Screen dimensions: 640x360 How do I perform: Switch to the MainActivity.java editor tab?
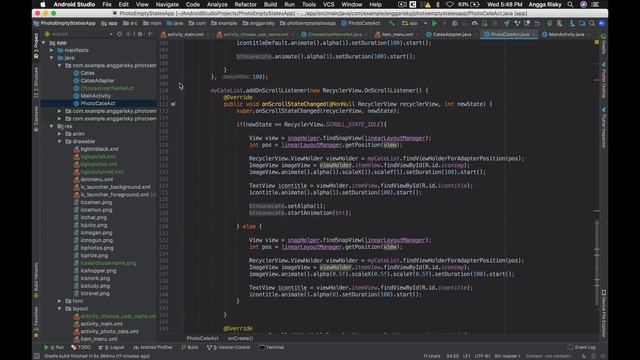point(566,35)
